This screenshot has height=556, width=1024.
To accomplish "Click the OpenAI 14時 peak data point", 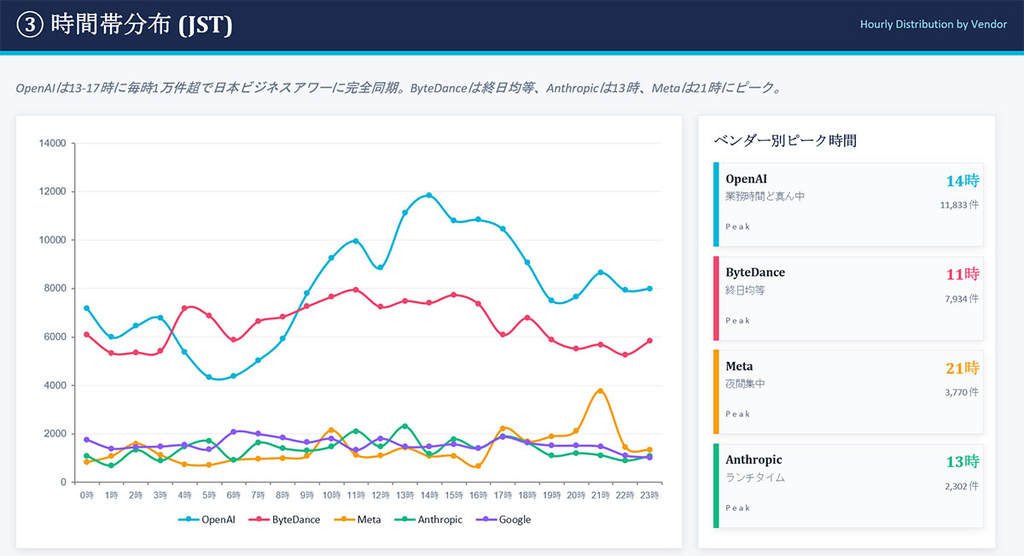I will [x=429, y=195].
